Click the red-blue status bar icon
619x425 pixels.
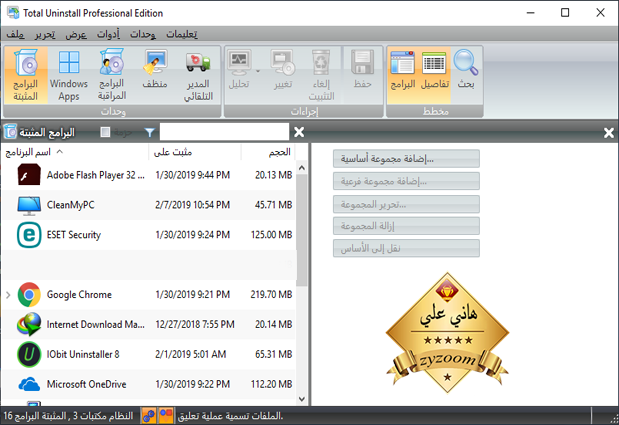pos(166,416)
